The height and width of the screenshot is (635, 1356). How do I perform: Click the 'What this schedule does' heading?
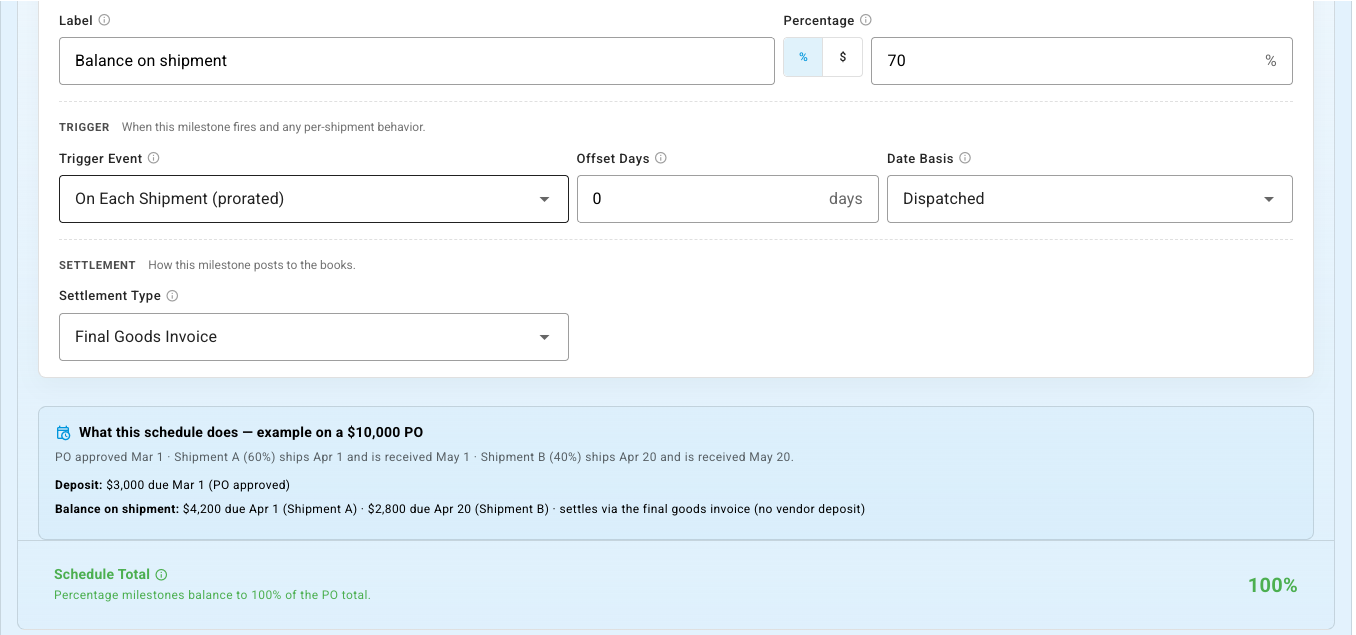pyautogui.click(x=251, y=433)
